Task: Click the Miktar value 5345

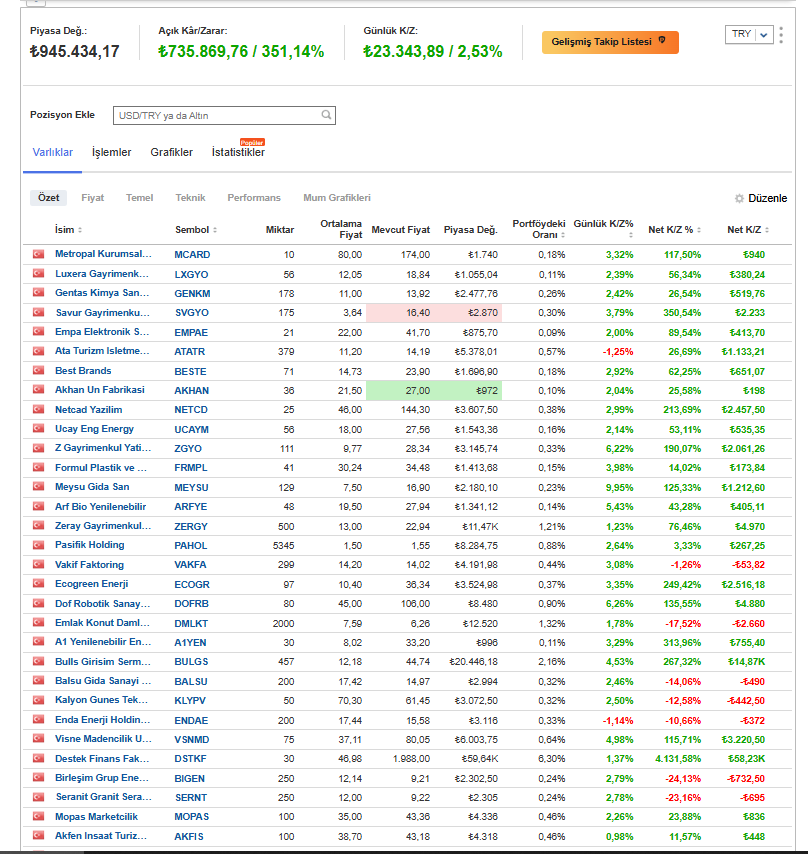Action: coord(283,546)
